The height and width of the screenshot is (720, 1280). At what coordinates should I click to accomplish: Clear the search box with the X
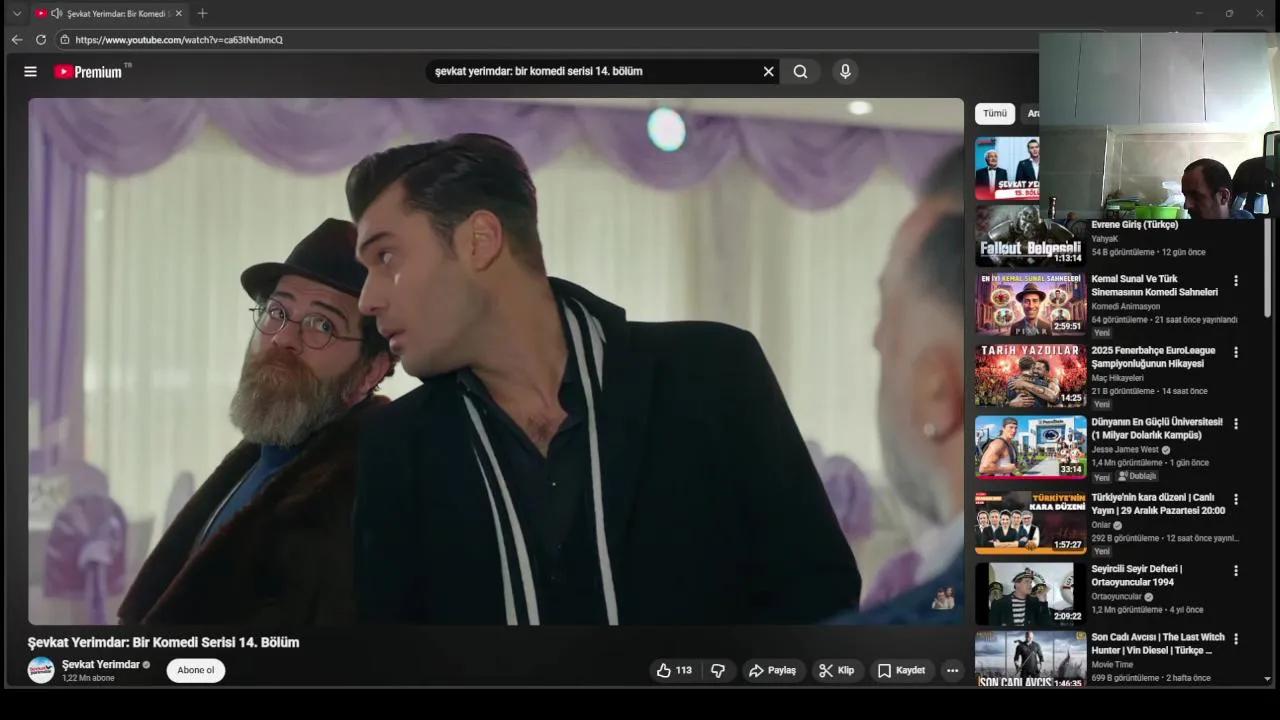click(768, 71)
